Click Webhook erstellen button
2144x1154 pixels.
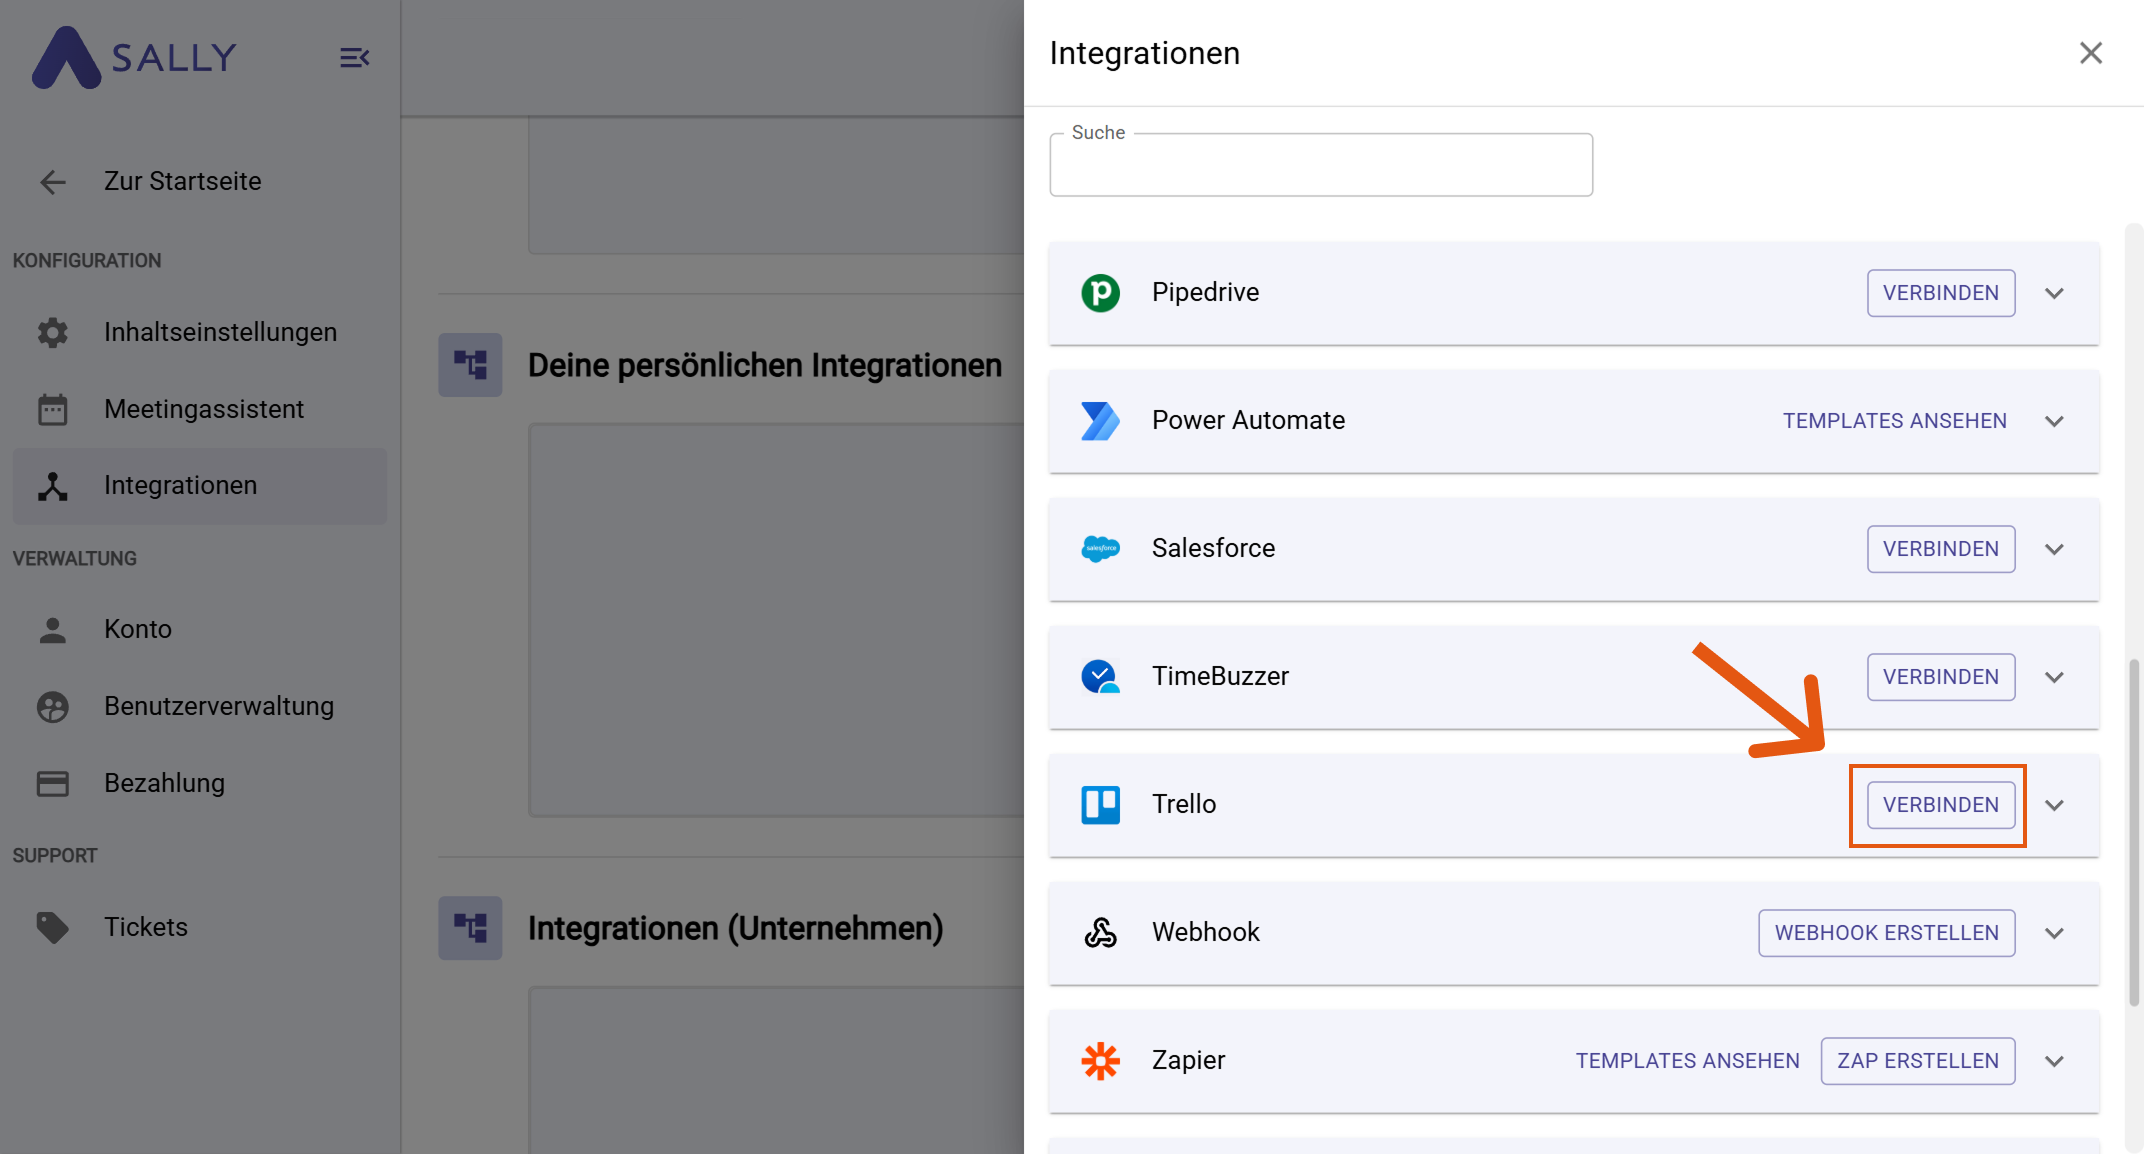pyautogui.click(x=1886, y=933)
